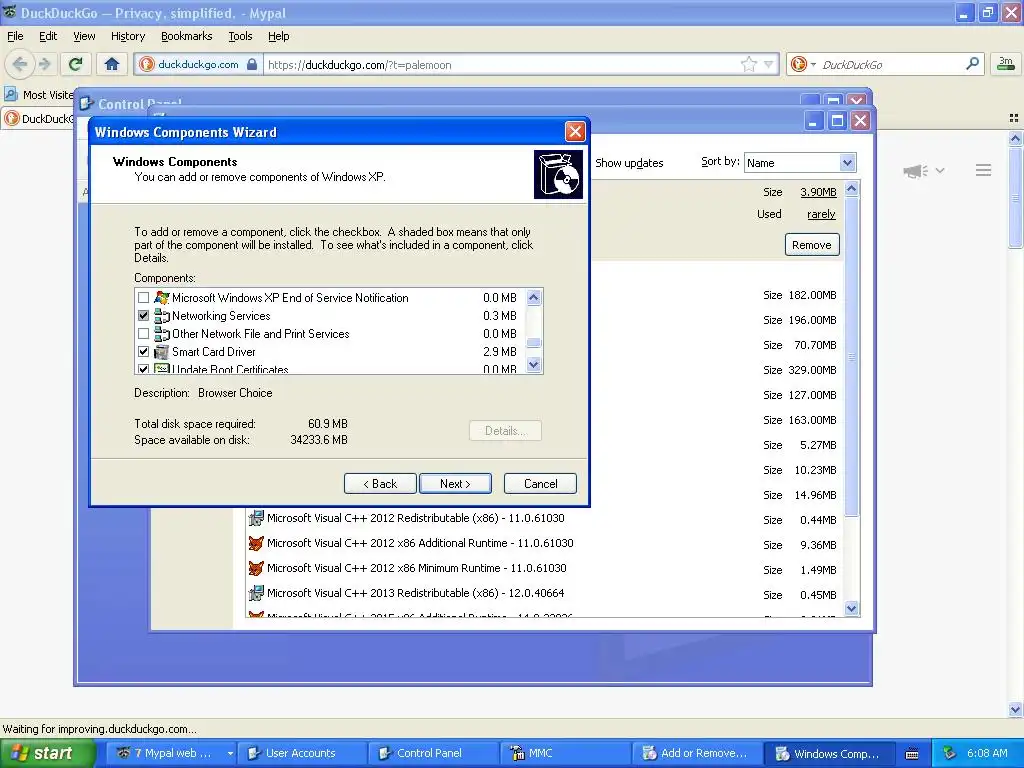The width and height of the screenshot is (1024, 768).
Task: Click the Other Network File and Print icon
Action: coord(161,334)
